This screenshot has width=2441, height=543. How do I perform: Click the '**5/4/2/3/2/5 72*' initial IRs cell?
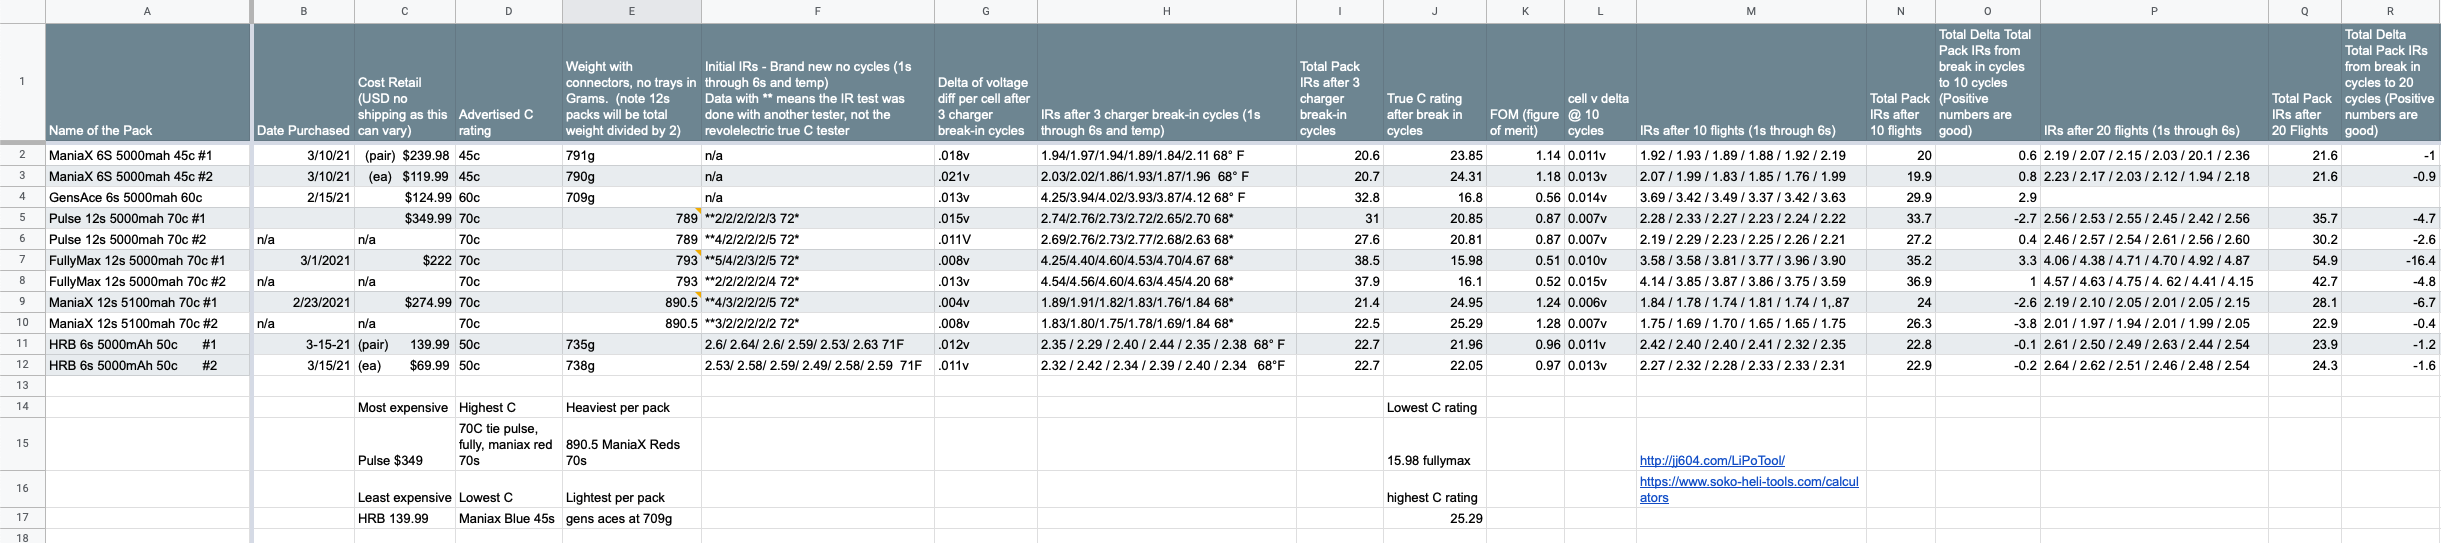(817, 260)
